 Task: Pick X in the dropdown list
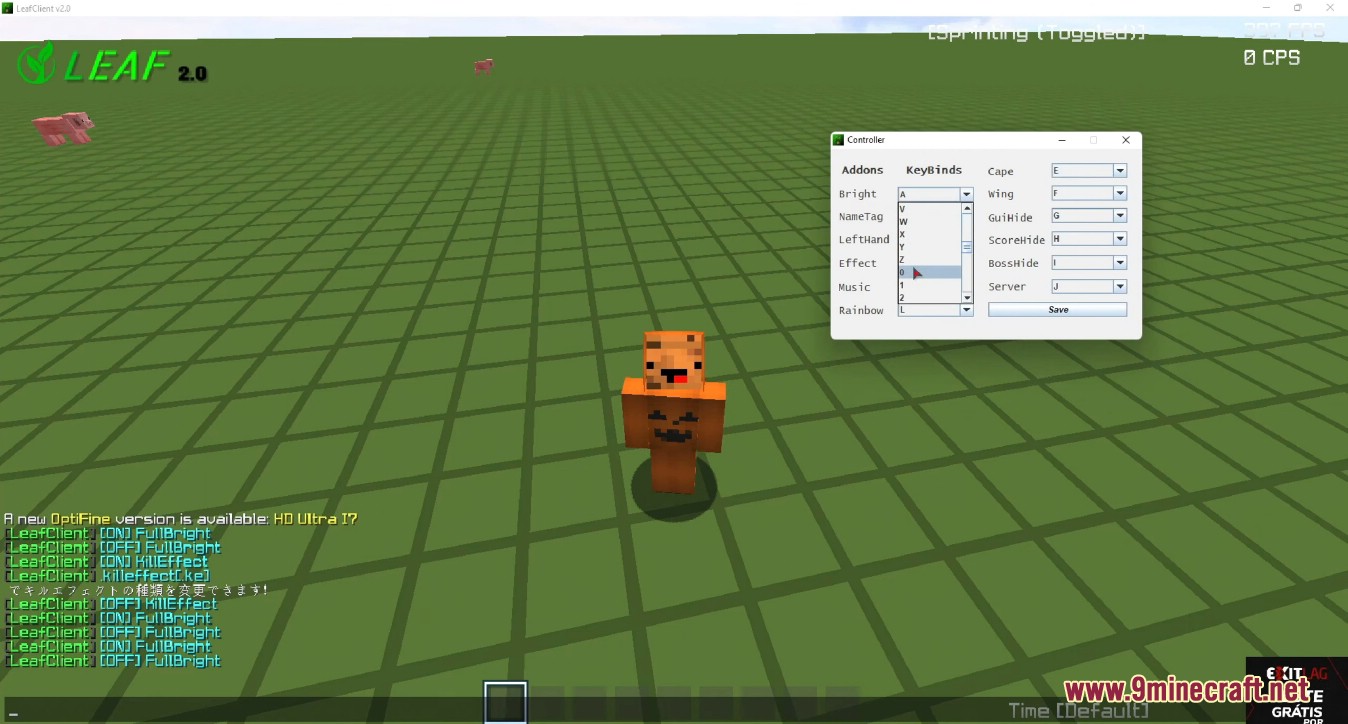(x=930, y=234)
